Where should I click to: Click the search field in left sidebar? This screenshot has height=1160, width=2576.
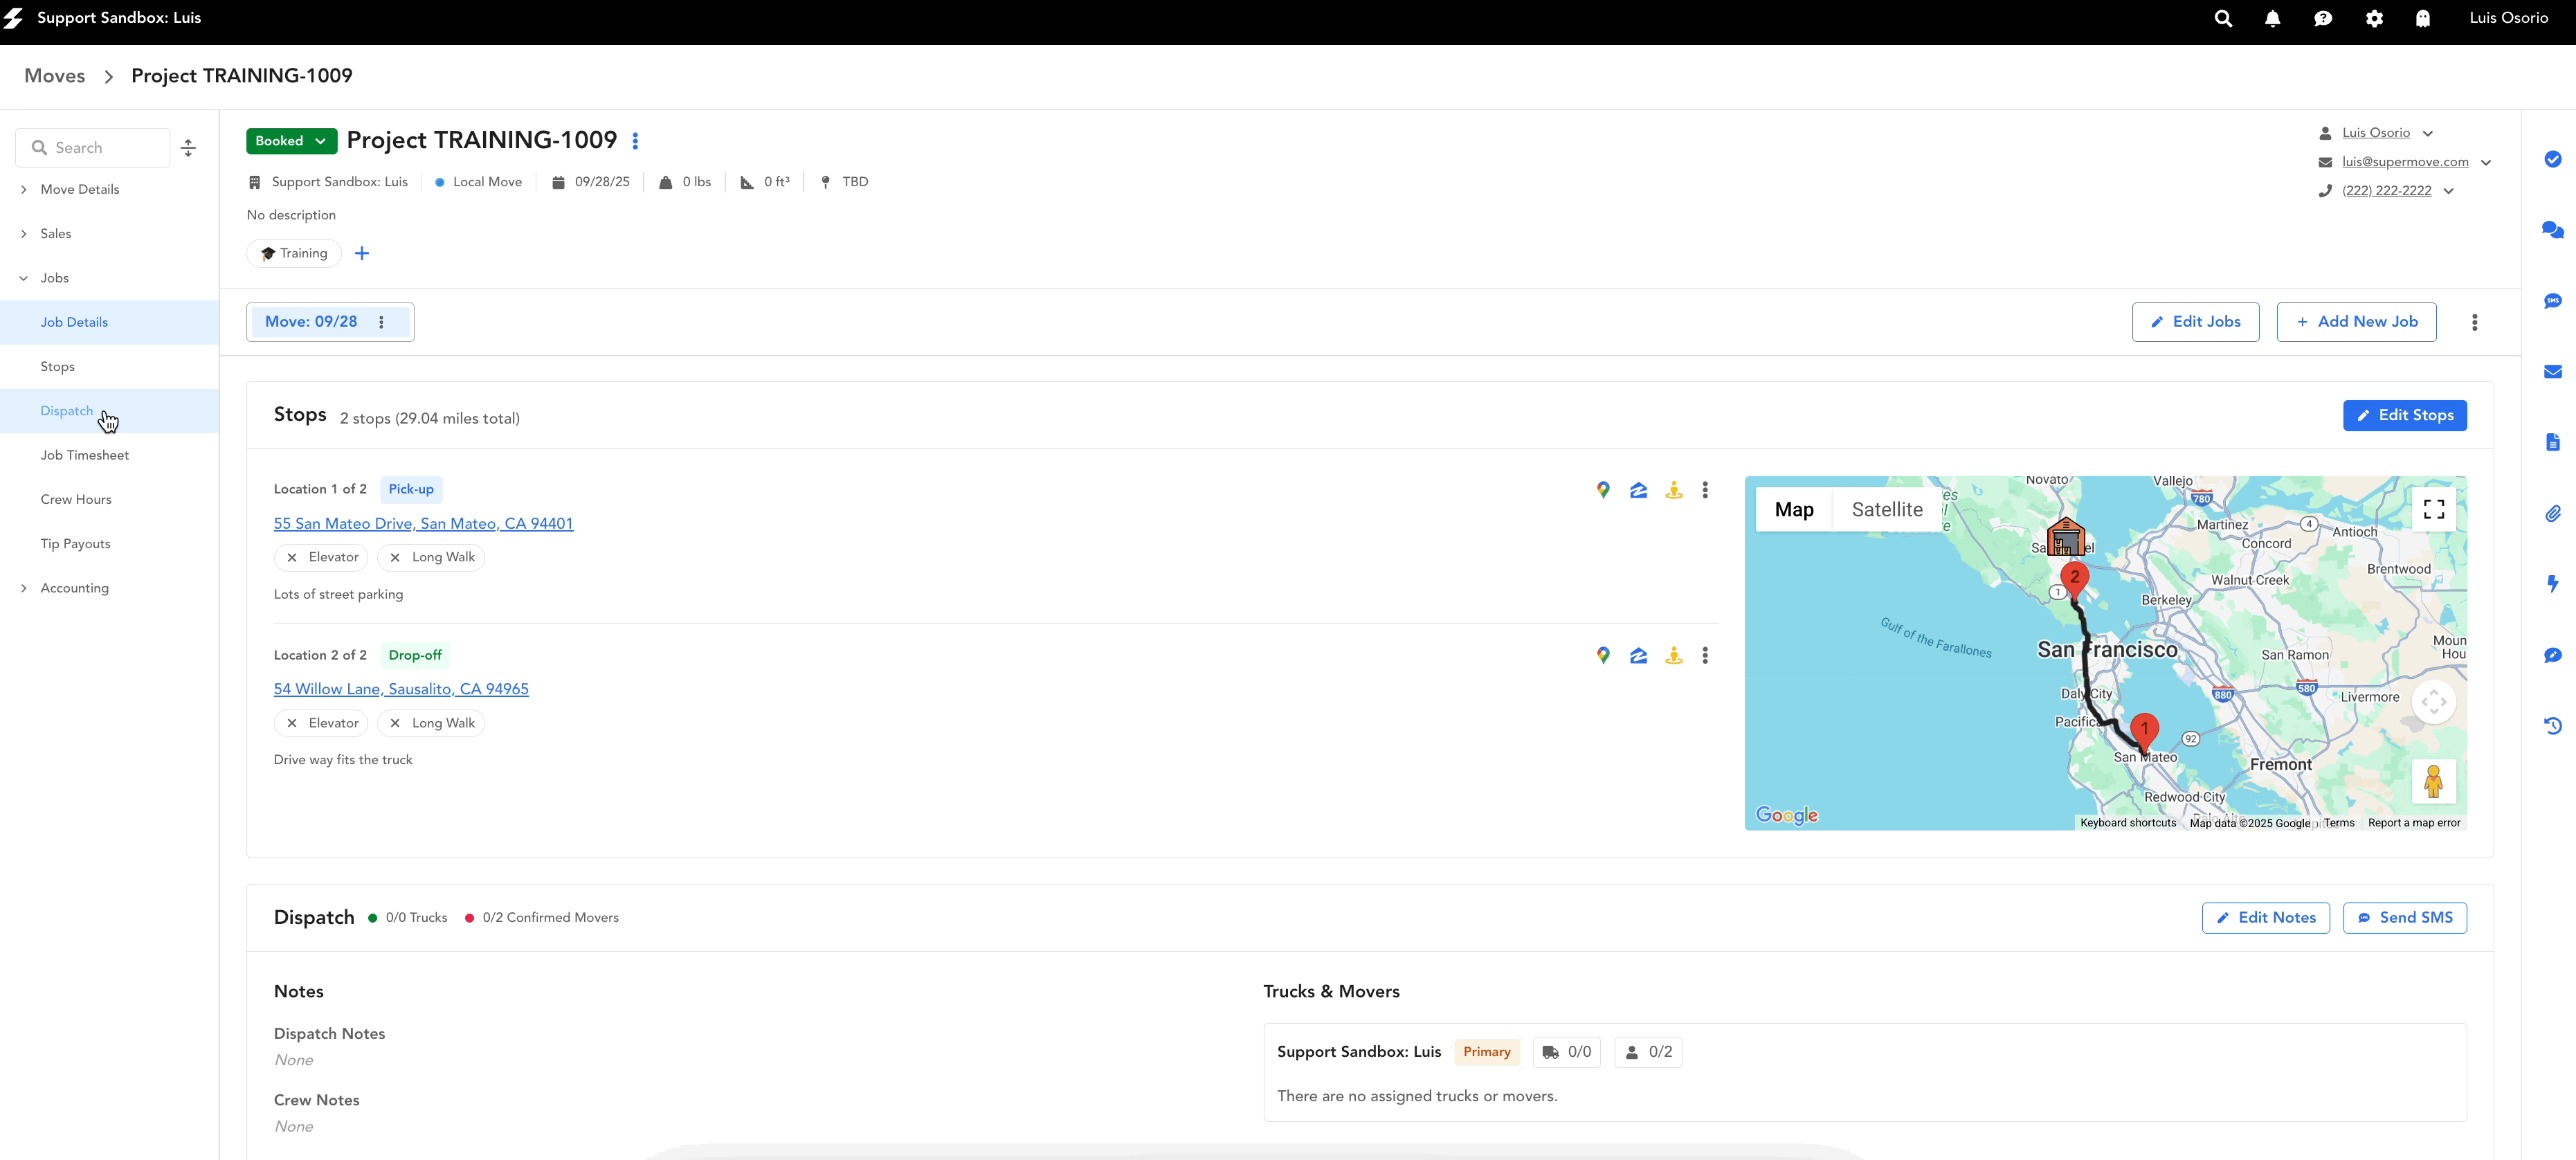(x=92, y=147)
